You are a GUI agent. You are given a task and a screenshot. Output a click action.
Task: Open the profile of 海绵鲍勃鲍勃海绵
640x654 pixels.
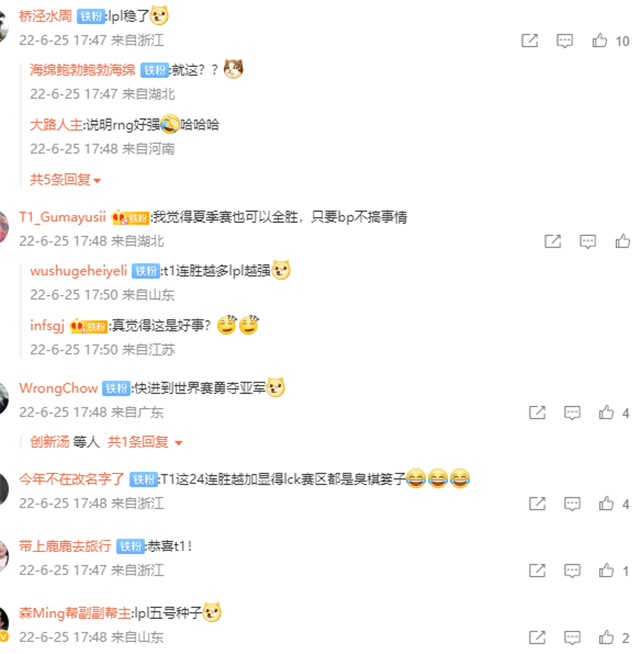coord(83,70)
